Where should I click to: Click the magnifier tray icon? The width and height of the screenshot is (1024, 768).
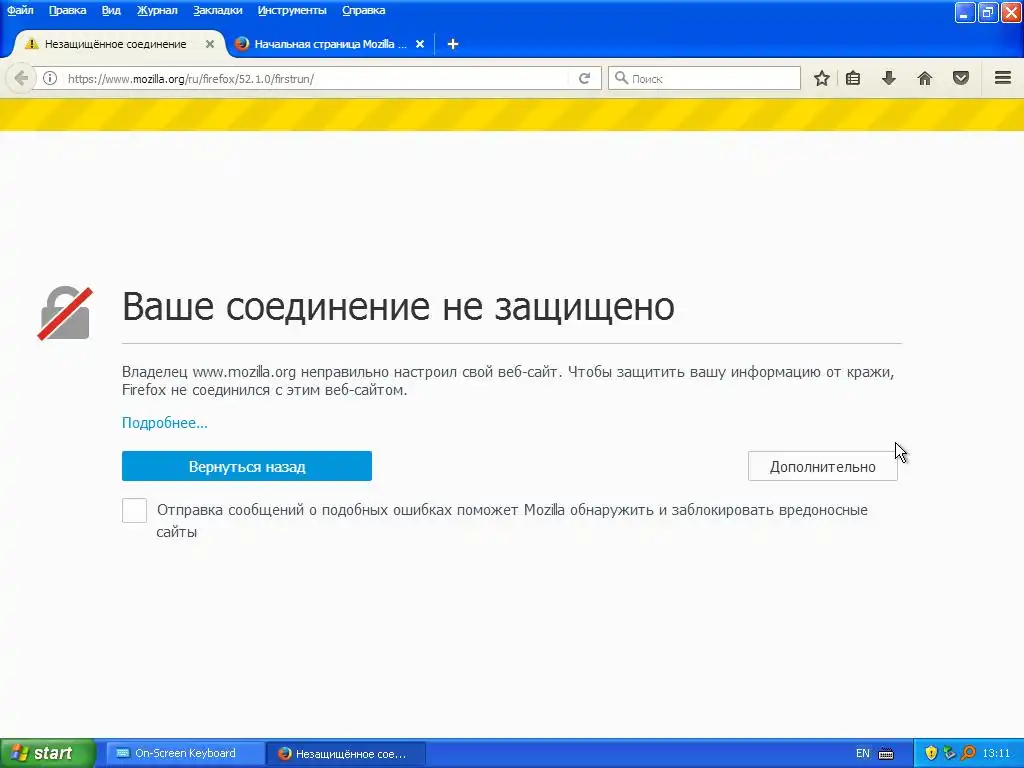pos(968,753)
